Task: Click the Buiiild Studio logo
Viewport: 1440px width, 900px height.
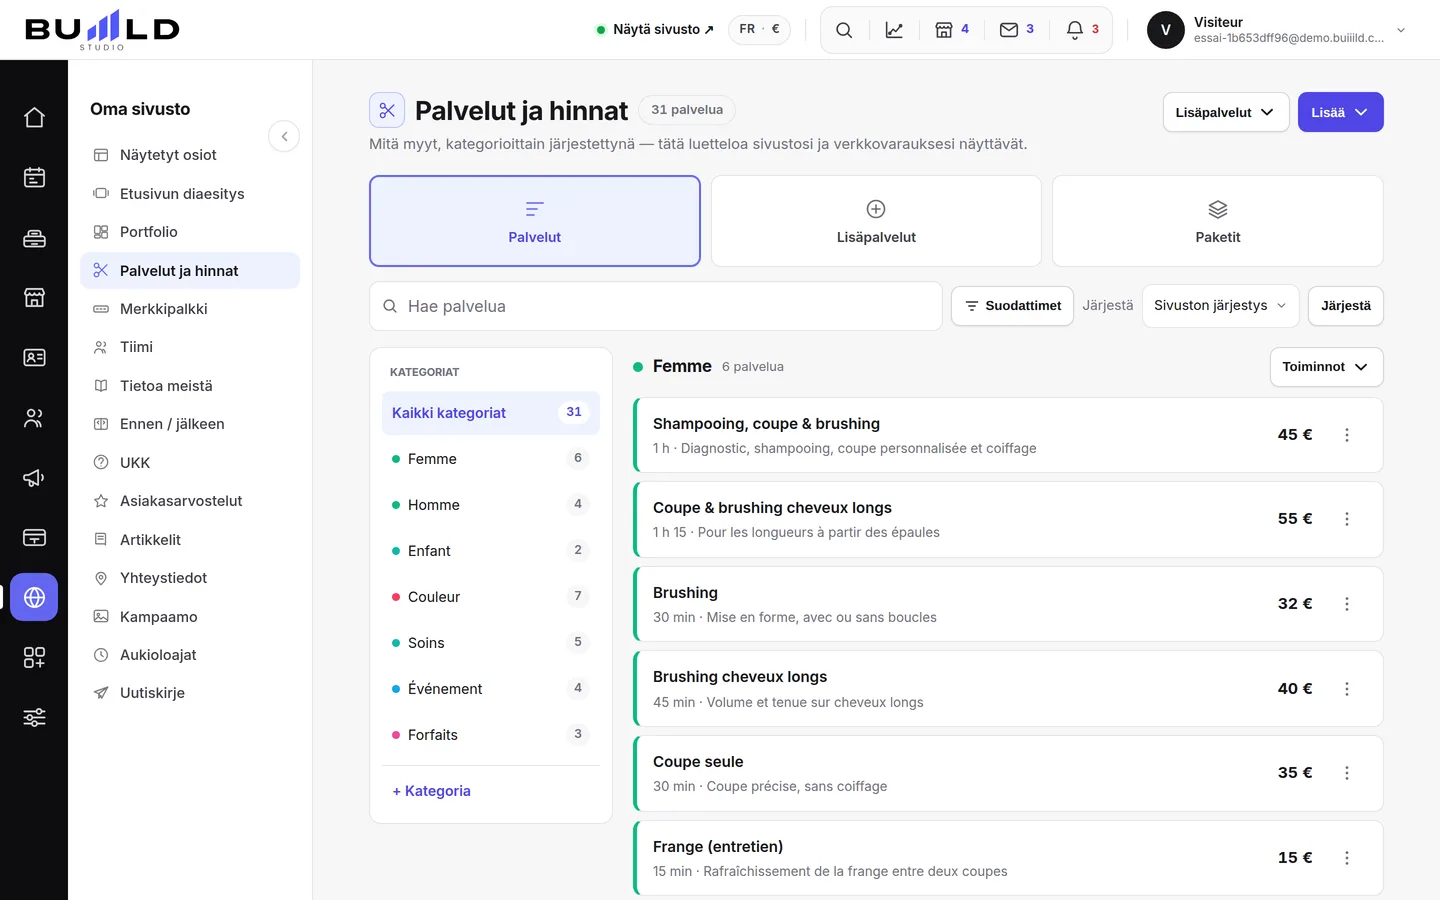Action: (x=102, y=30)
